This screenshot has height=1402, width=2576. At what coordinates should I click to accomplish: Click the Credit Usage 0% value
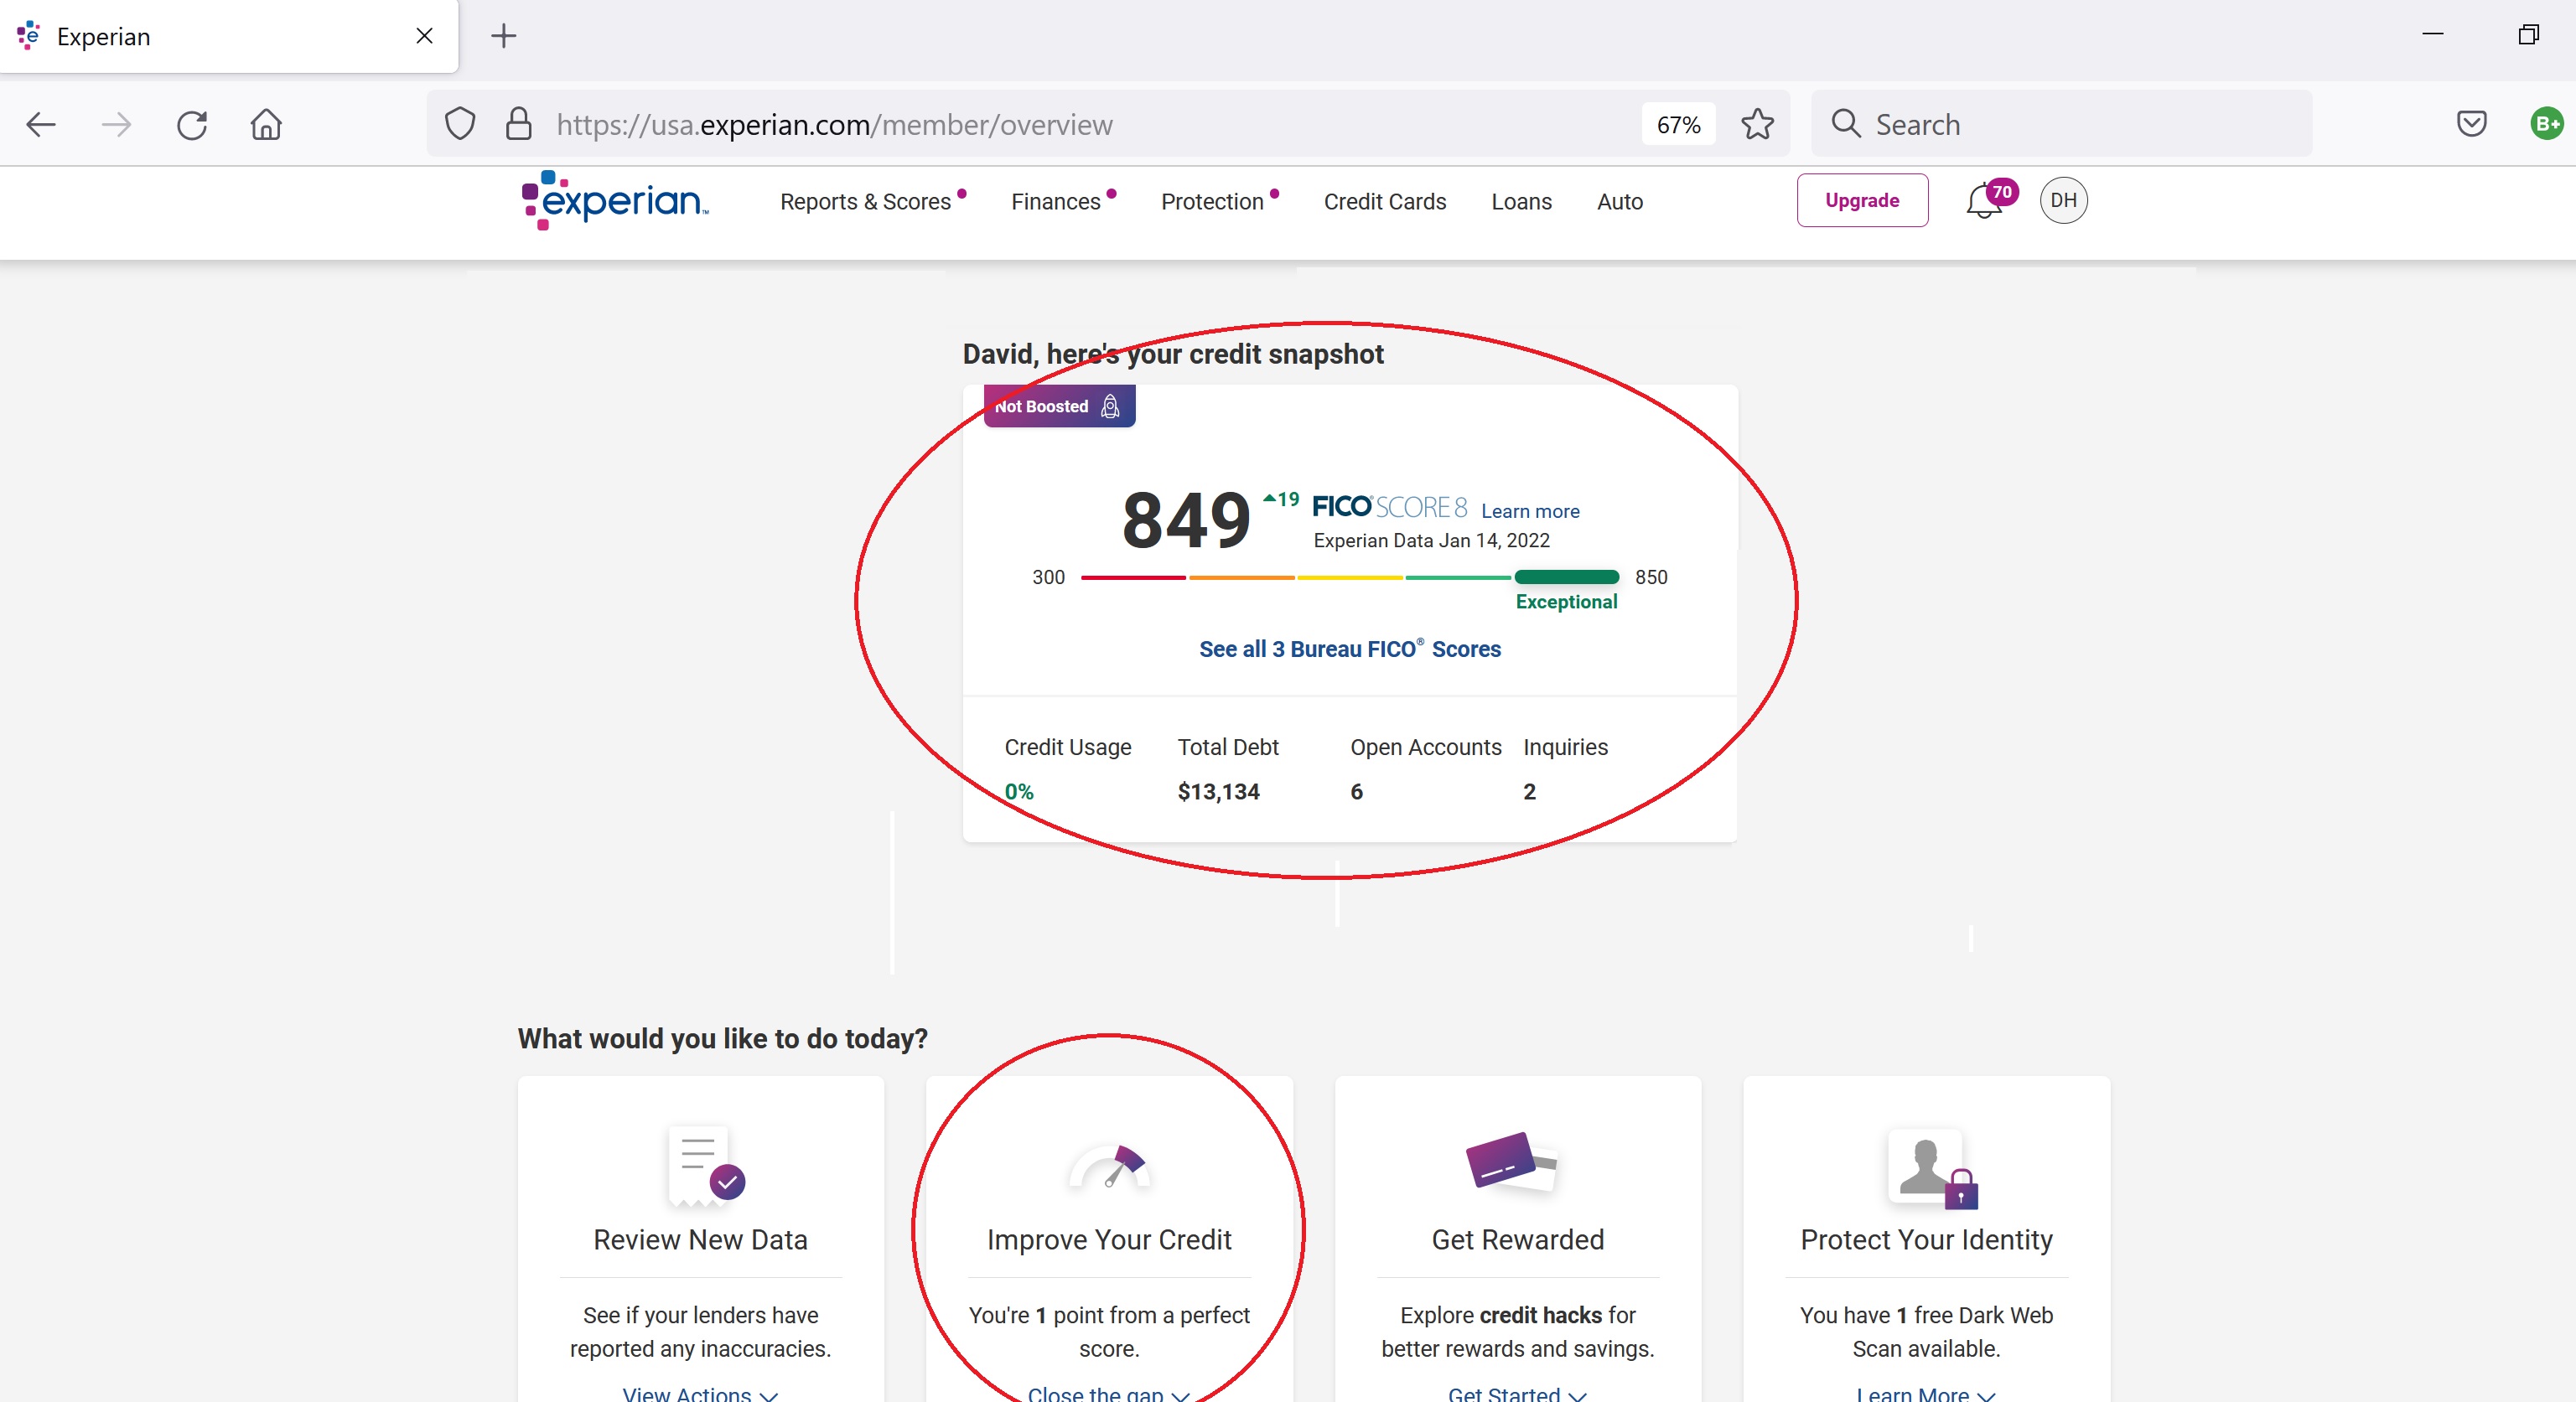pyautogui.click(x=1019, y=792)
